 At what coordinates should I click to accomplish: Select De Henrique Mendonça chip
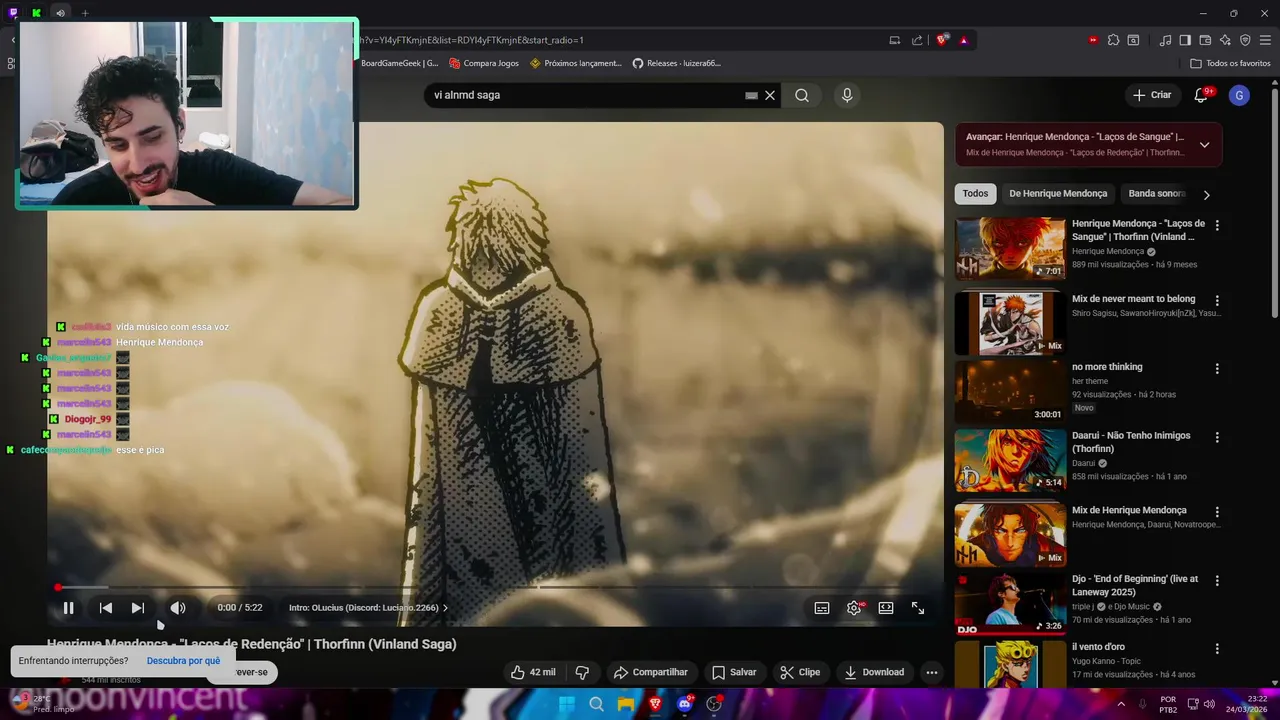point(1058,194)
